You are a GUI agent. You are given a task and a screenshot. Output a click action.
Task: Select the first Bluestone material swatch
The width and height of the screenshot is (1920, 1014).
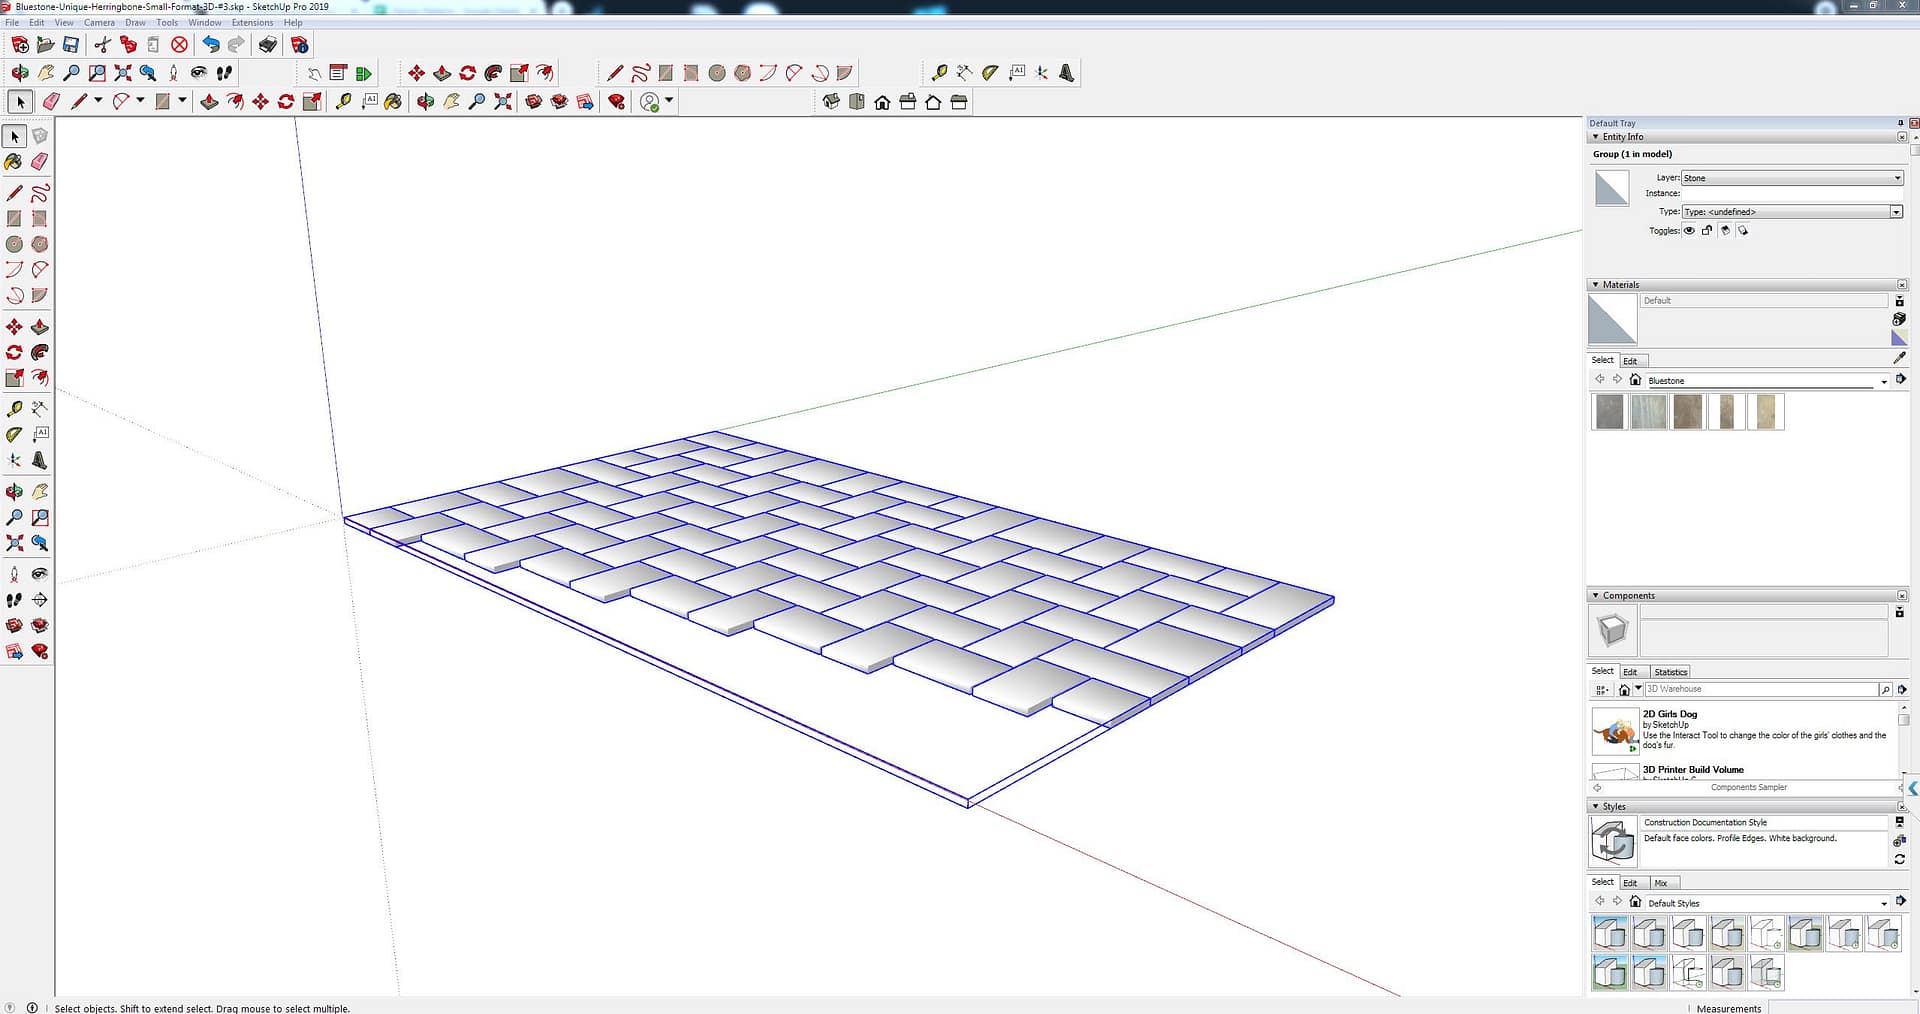click(1610, 412)
